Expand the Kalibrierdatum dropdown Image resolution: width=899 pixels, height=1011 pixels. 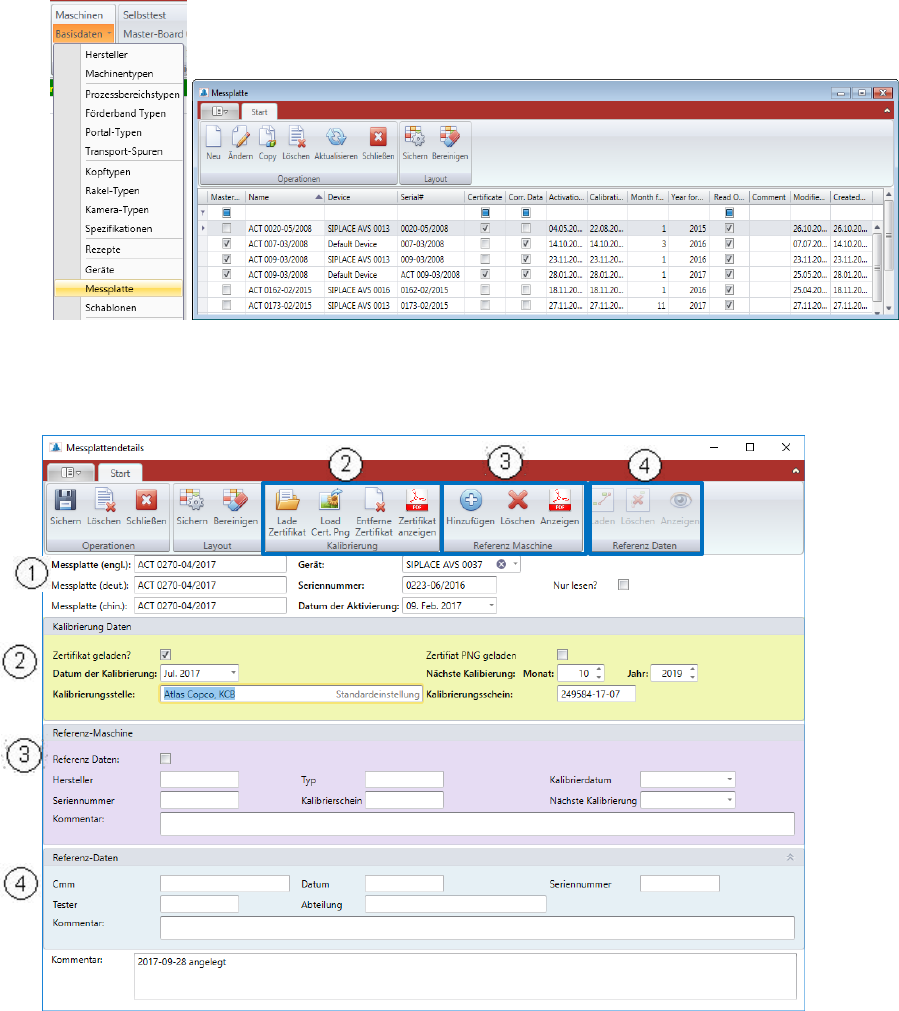coord(729,779)
